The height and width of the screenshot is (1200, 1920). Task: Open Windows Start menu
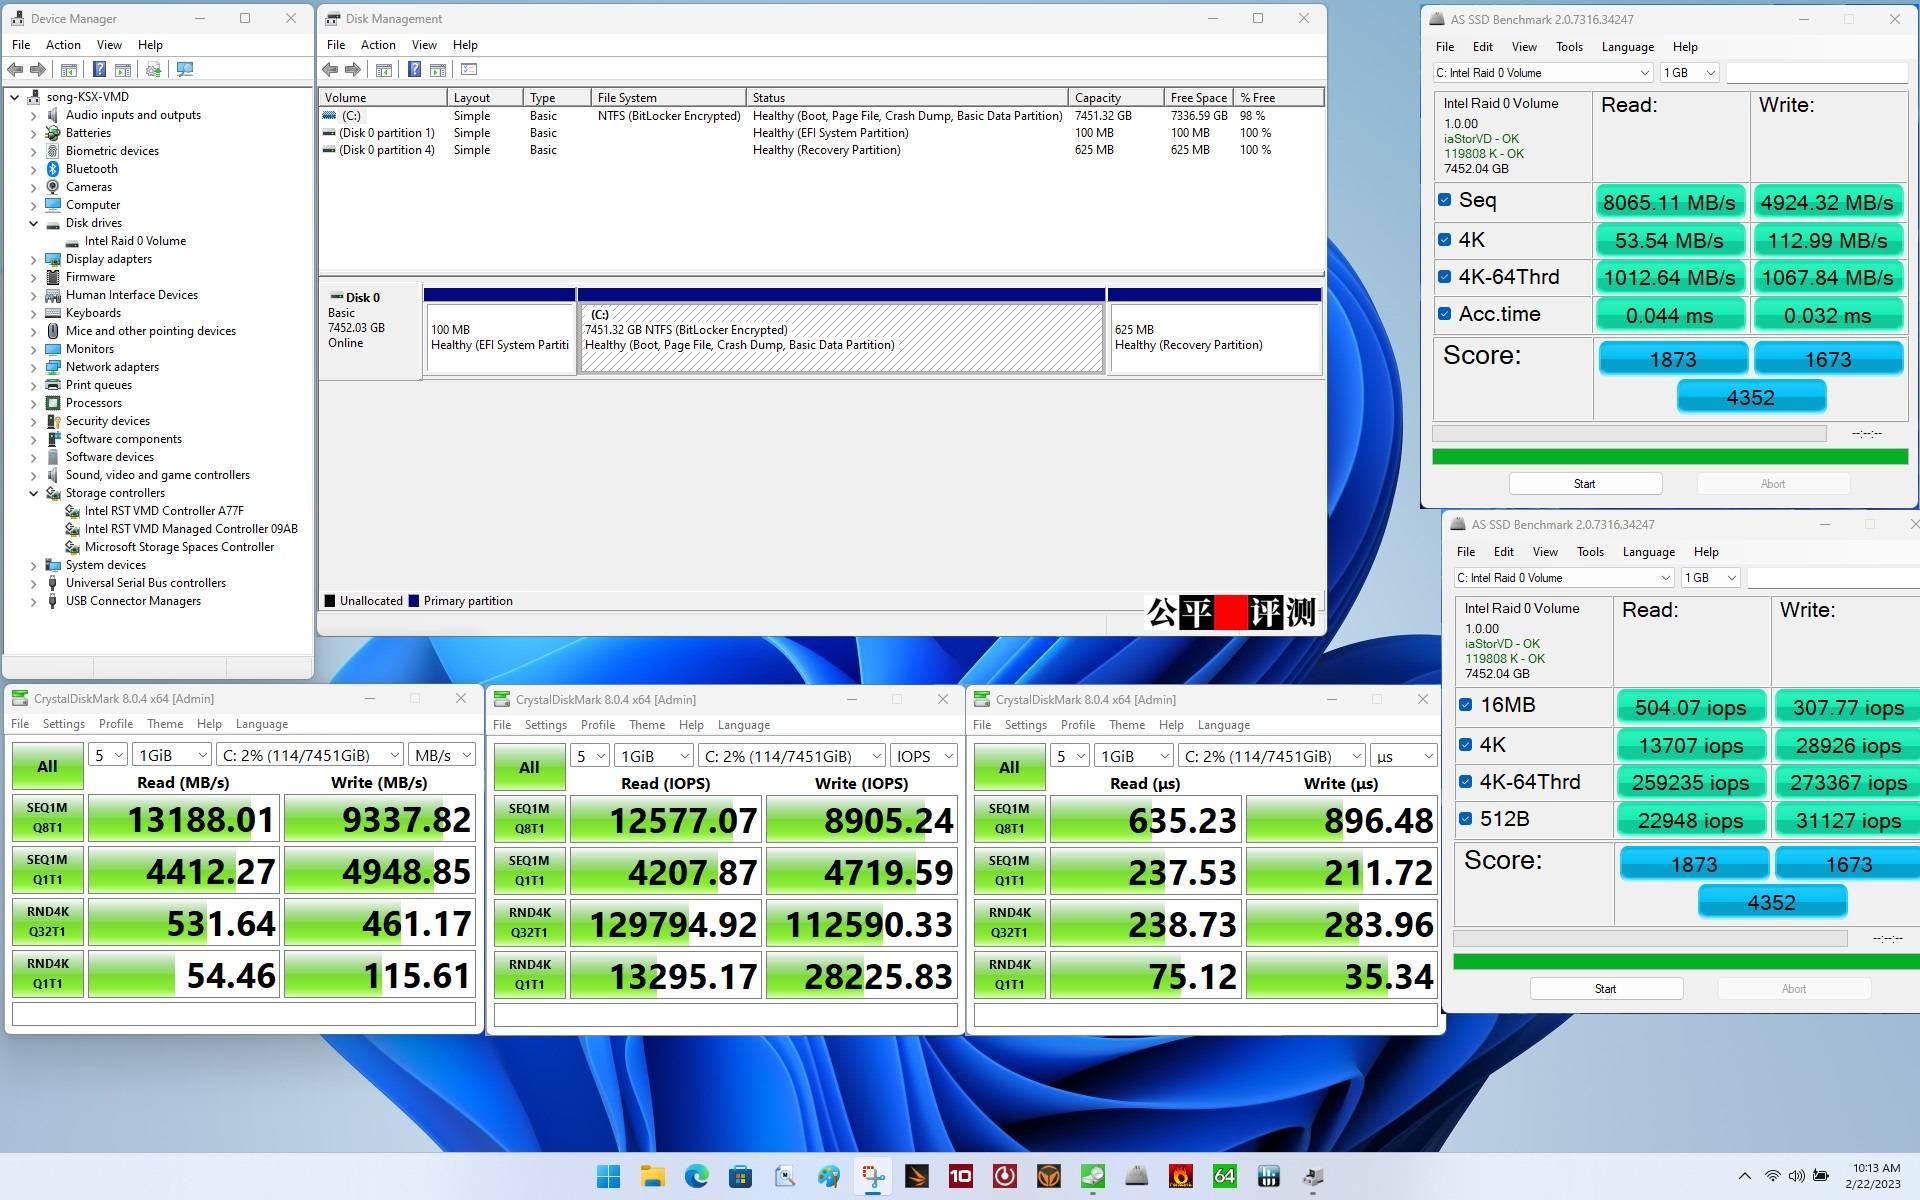[x=608, y=1176]
